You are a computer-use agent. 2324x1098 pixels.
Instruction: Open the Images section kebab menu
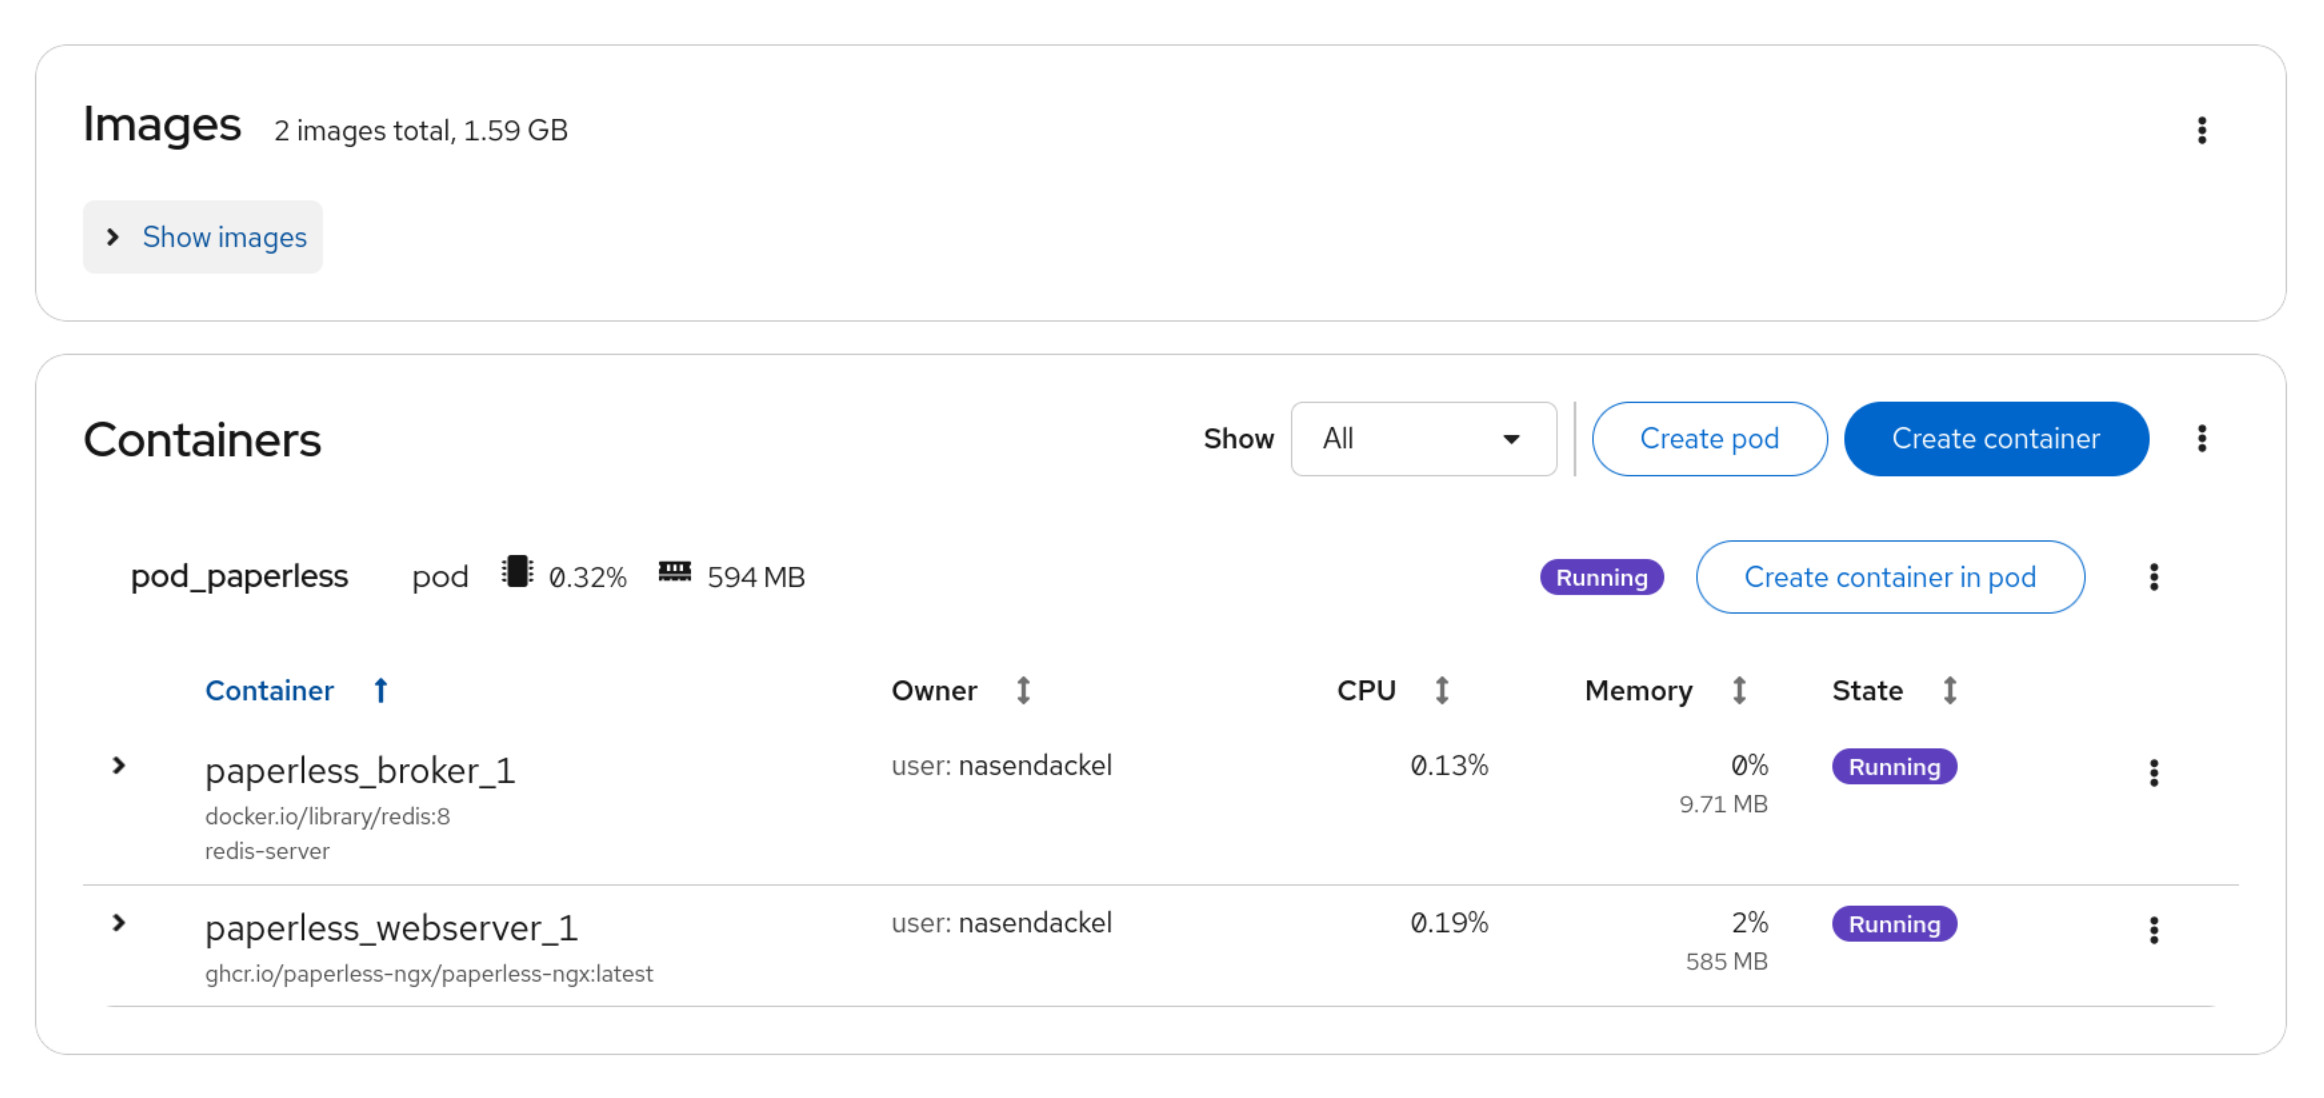point(2201,130)
